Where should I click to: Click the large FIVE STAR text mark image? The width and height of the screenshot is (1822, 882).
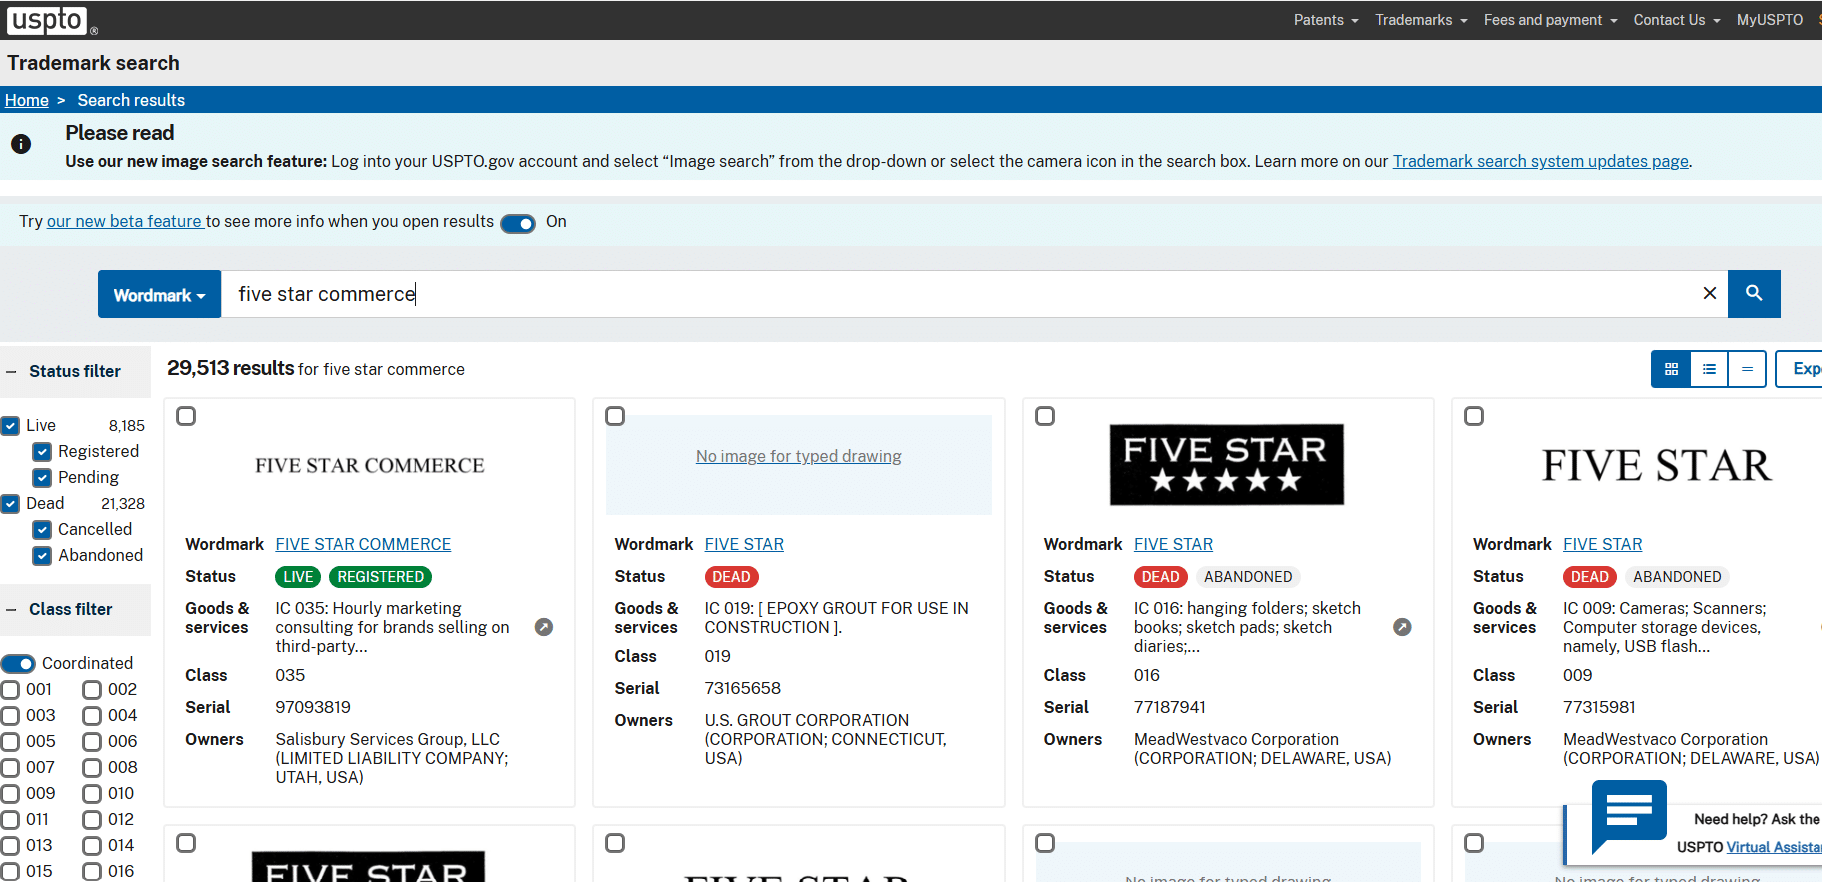pyautogui.click(x=1657, y=465)
